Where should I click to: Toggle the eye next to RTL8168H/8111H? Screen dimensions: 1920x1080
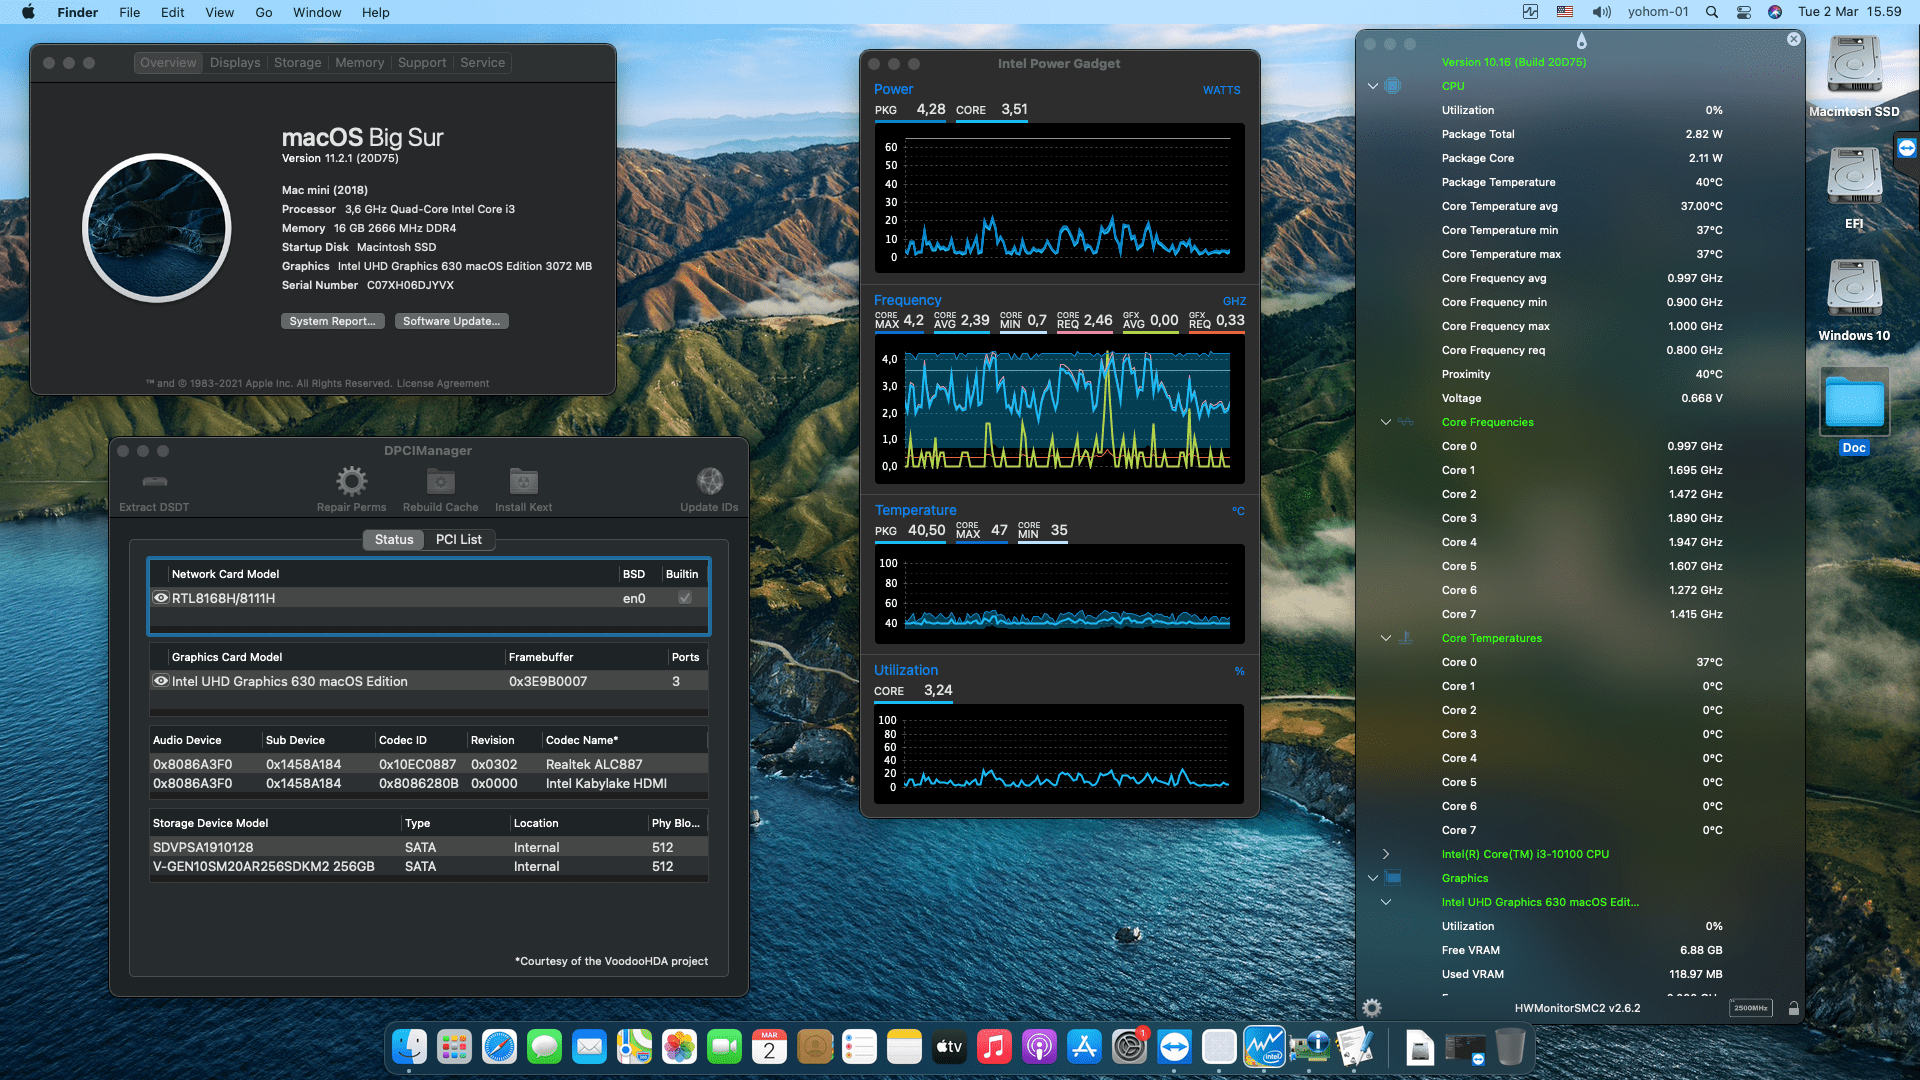click(161, 598)
